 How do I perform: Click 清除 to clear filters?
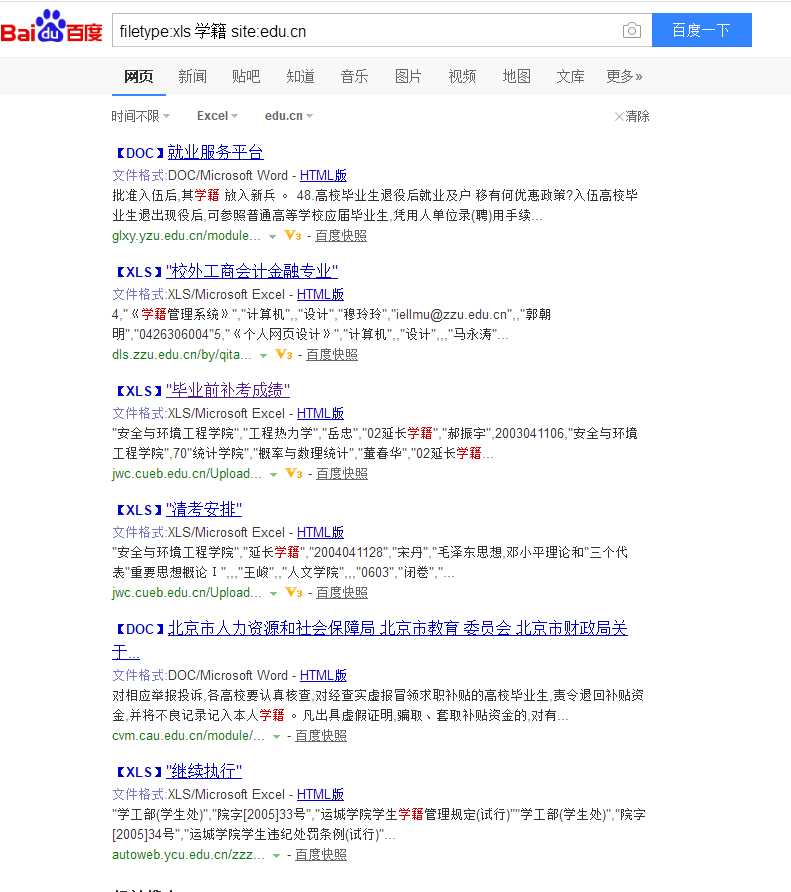(637, 116)
